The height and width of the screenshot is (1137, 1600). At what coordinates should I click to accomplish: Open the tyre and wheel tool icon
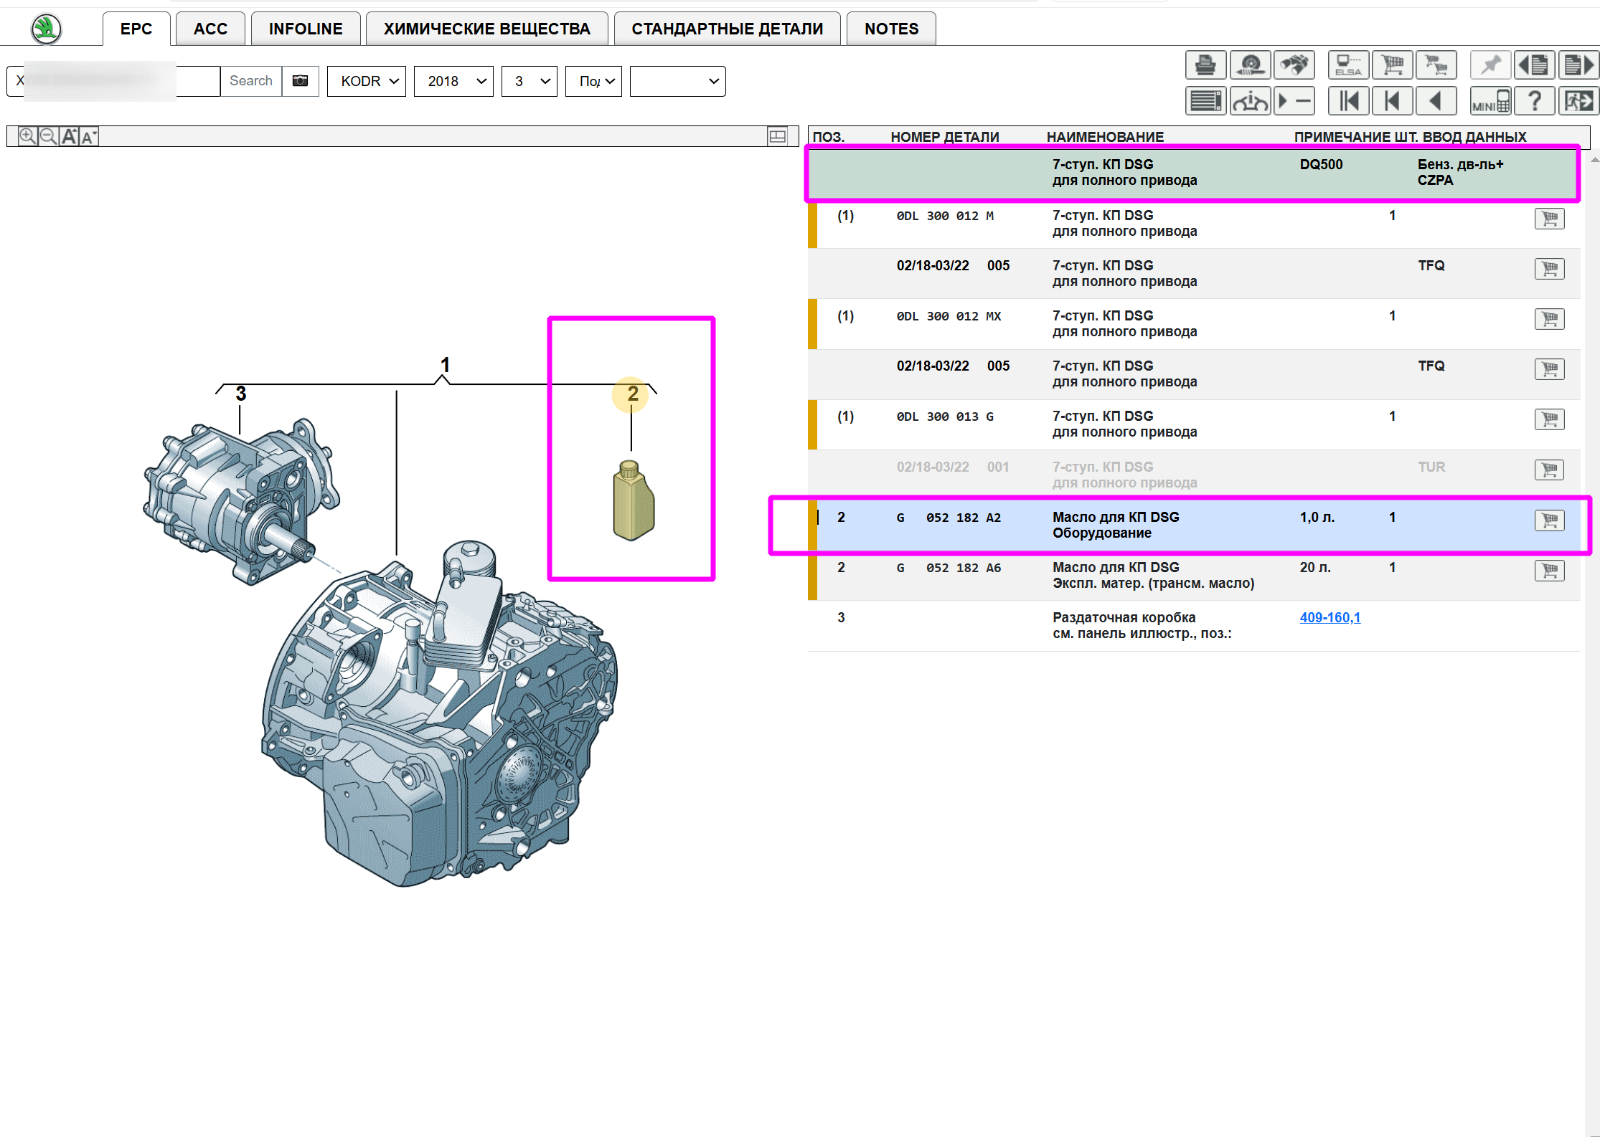pos(1250,65)
